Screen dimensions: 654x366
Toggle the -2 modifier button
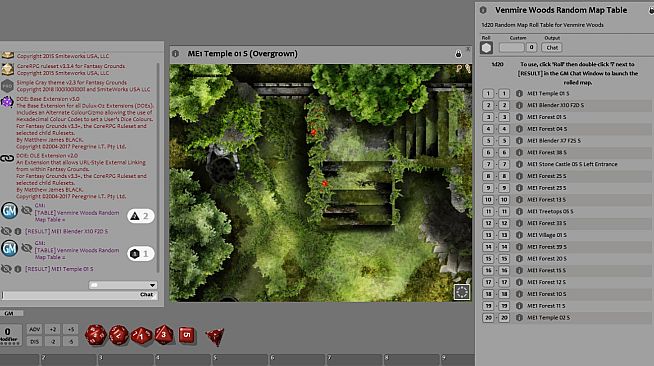point(53,341)
